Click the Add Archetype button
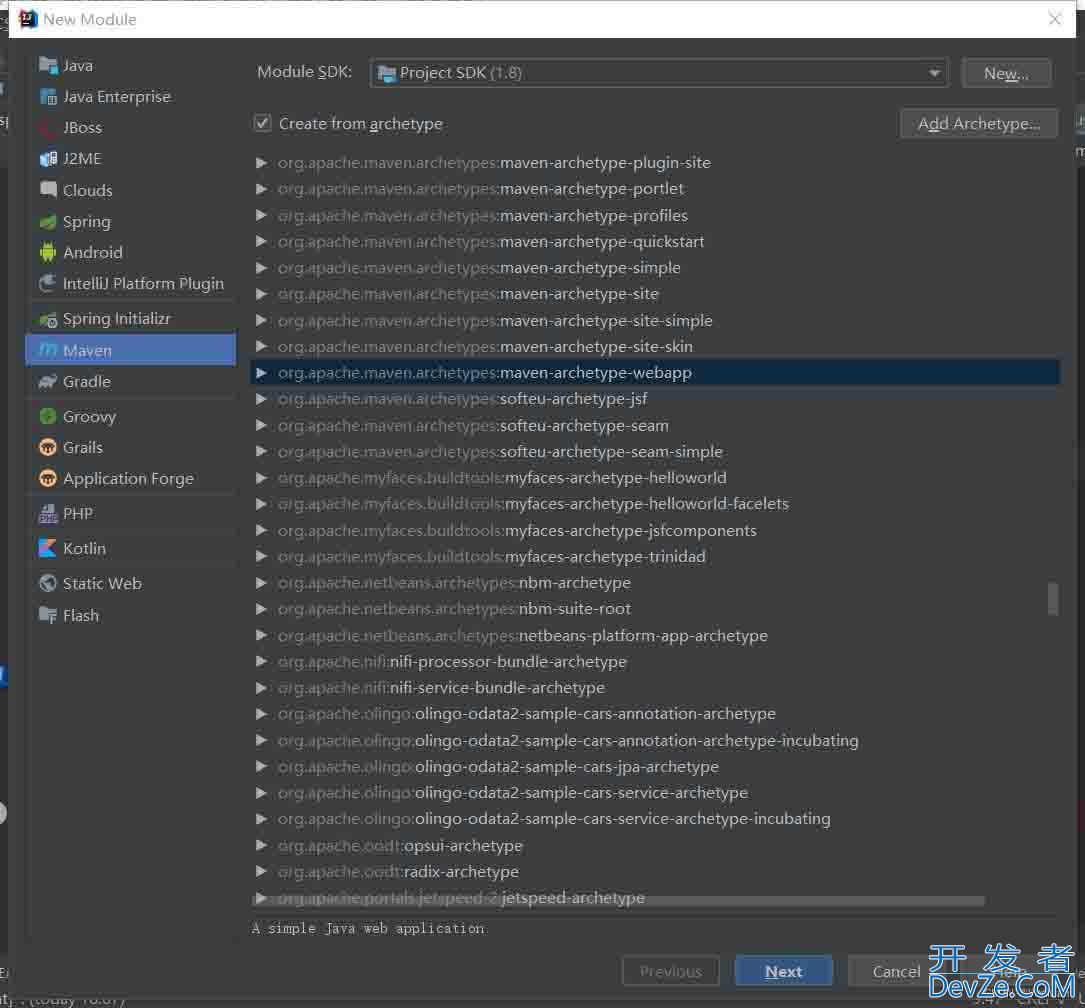Screen dimensions: 1085x1008 978,123
